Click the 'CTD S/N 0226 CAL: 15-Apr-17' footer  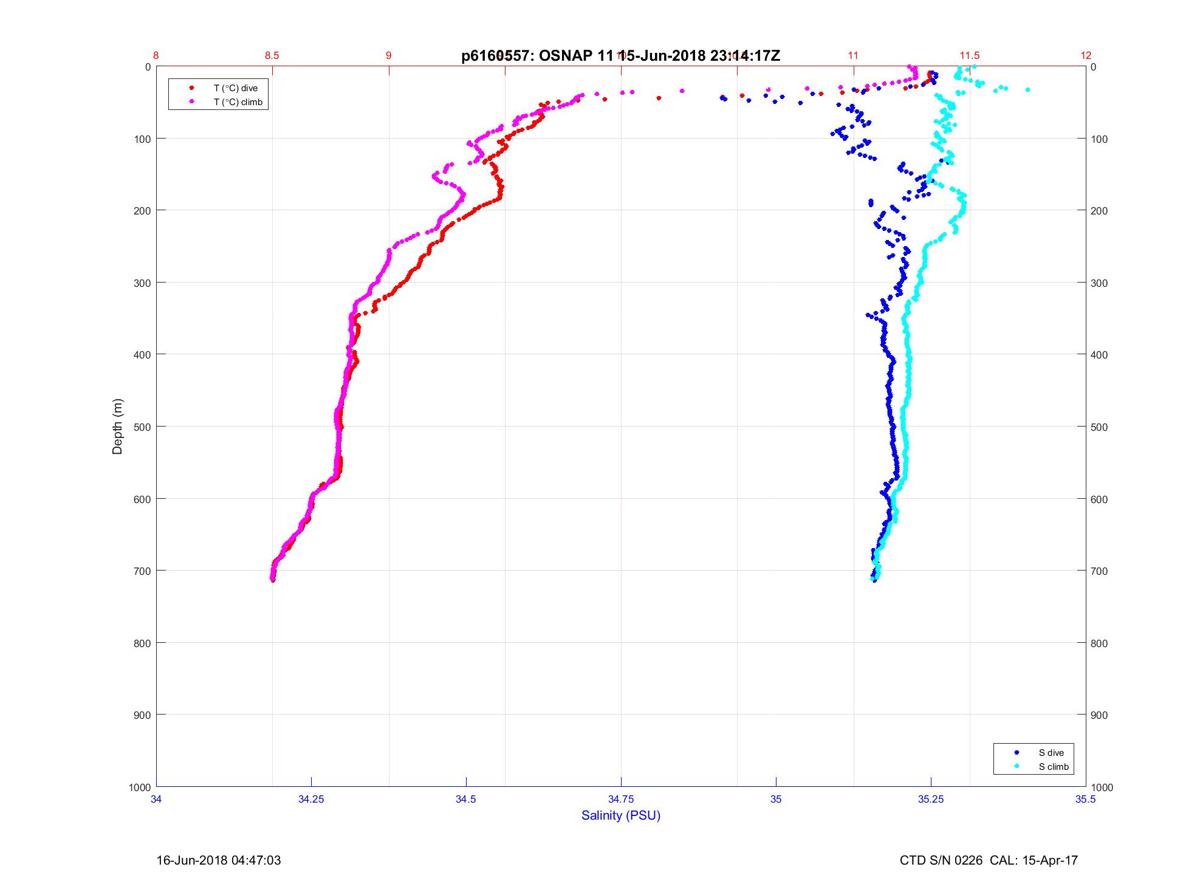989,860
